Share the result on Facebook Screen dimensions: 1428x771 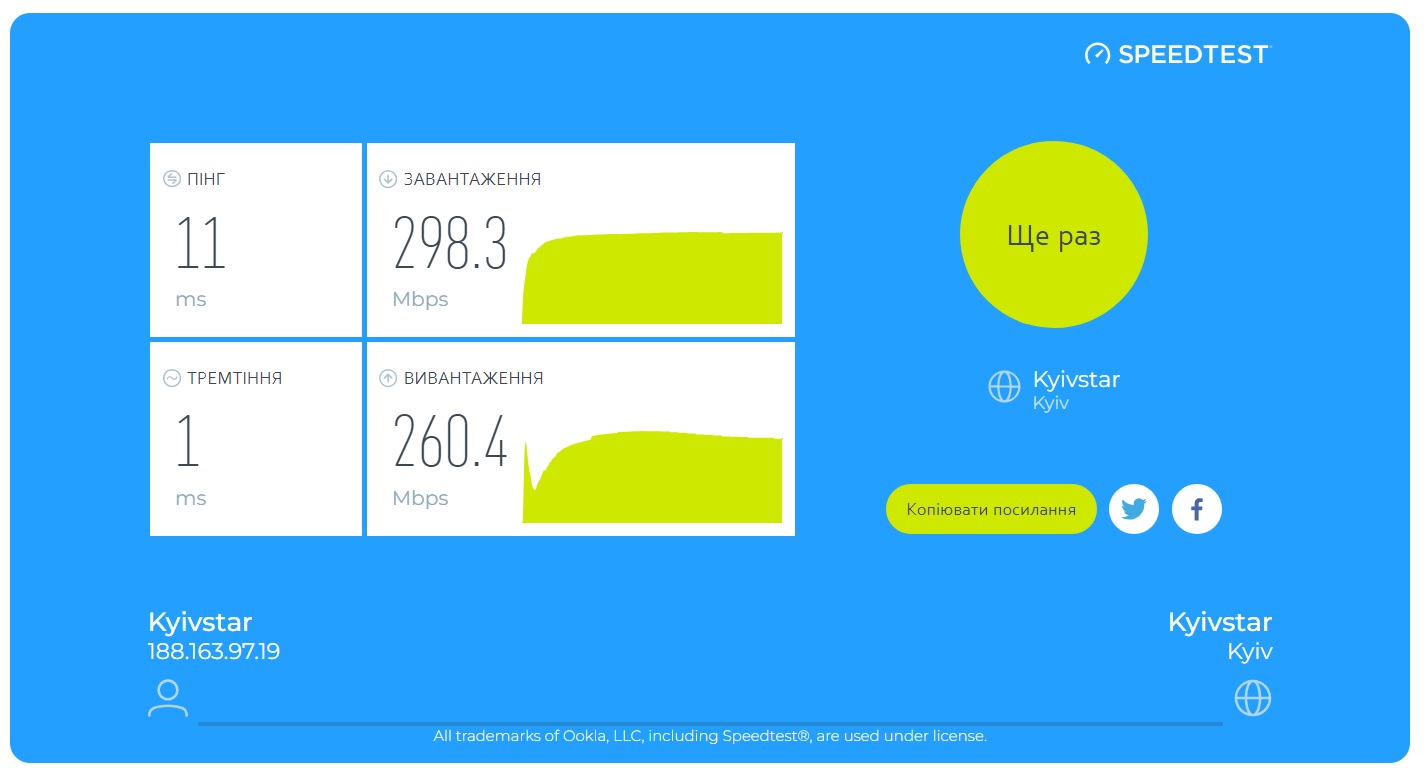(1196, 510)
